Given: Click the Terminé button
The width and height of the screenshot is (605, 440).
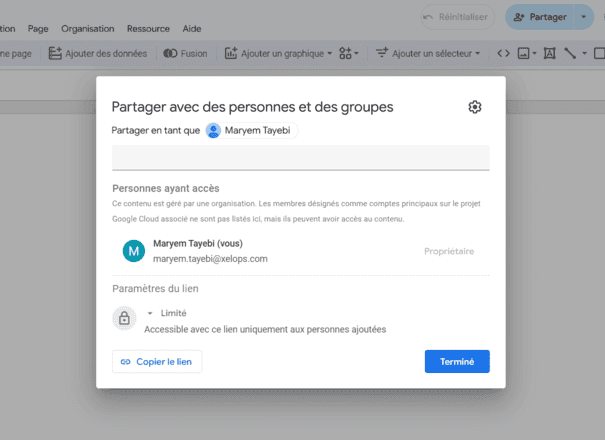Looking at the screenshot, I should coord(457,362).
